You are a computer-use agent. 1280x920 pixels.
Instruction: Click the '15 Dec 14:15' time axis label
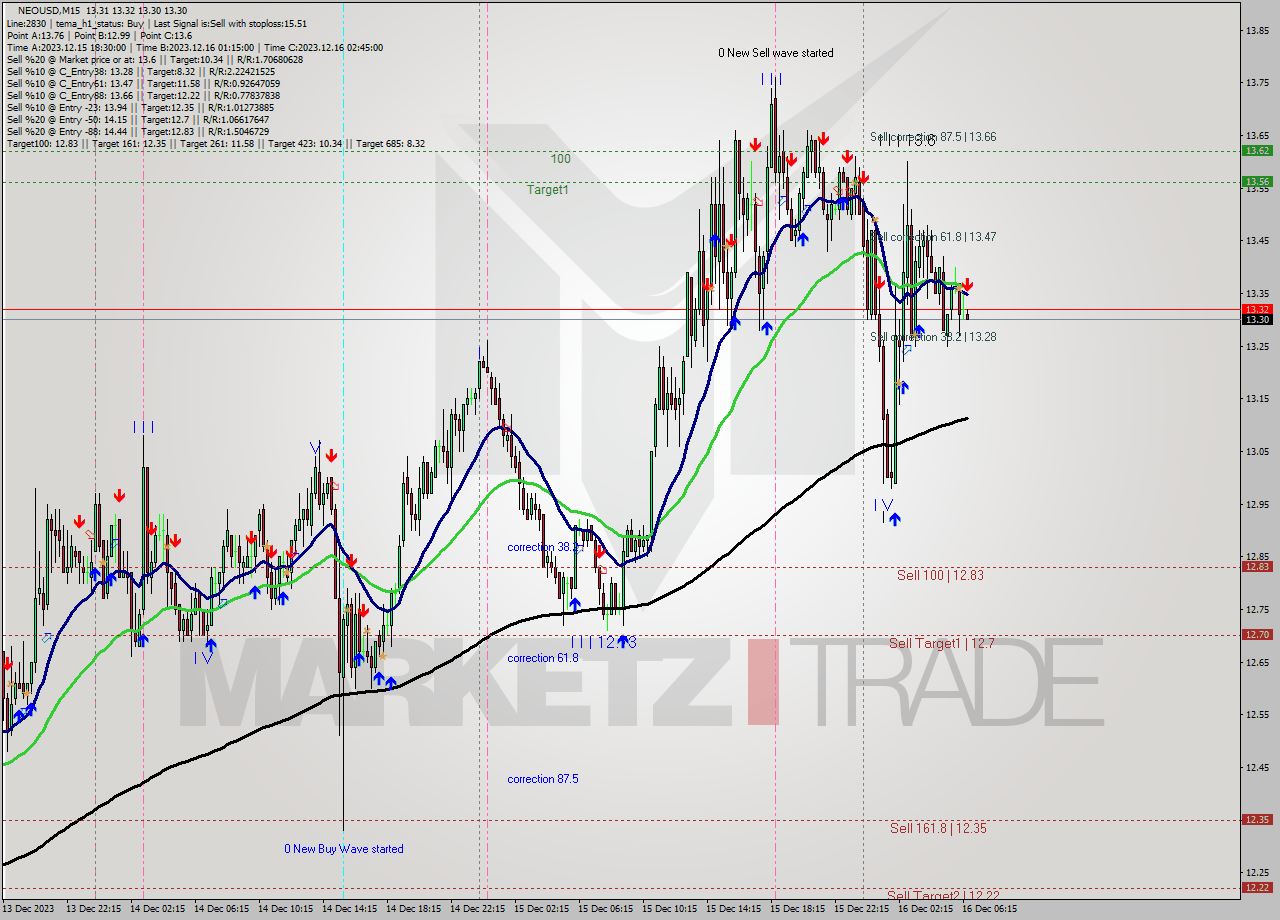736,909
